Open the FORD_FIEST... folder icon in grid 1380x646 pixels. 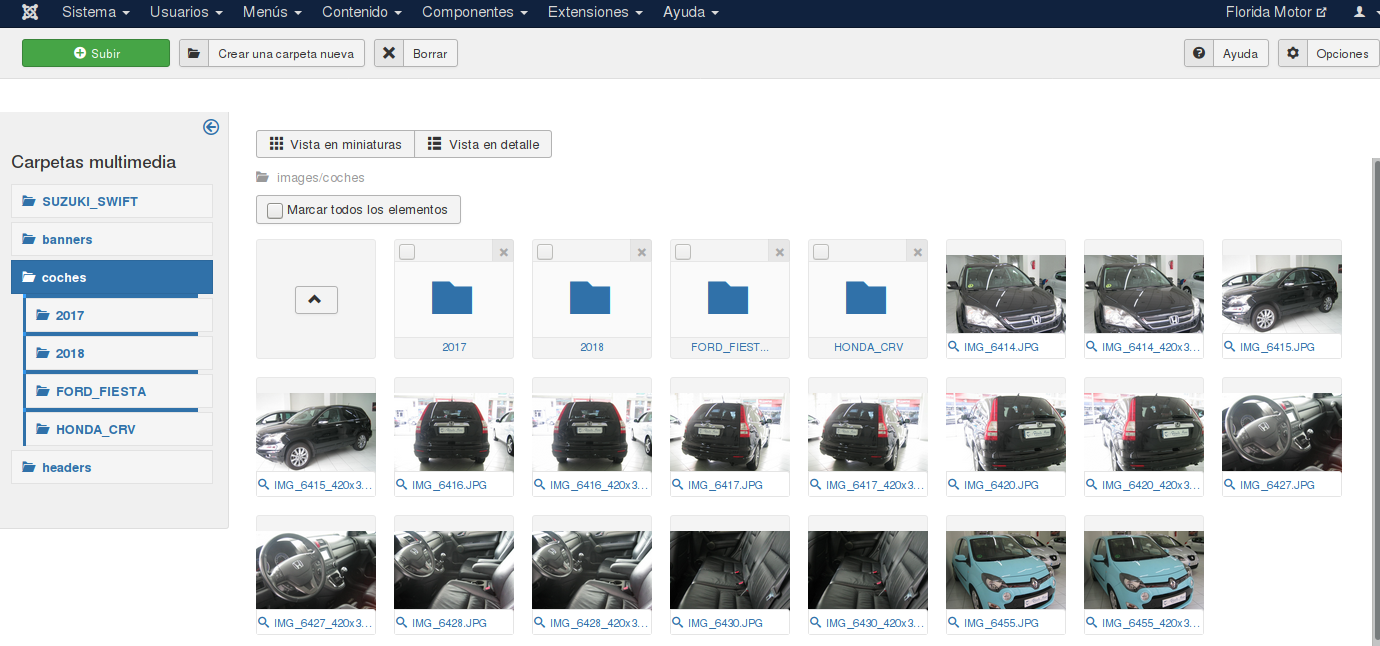(x=728, y=298)
